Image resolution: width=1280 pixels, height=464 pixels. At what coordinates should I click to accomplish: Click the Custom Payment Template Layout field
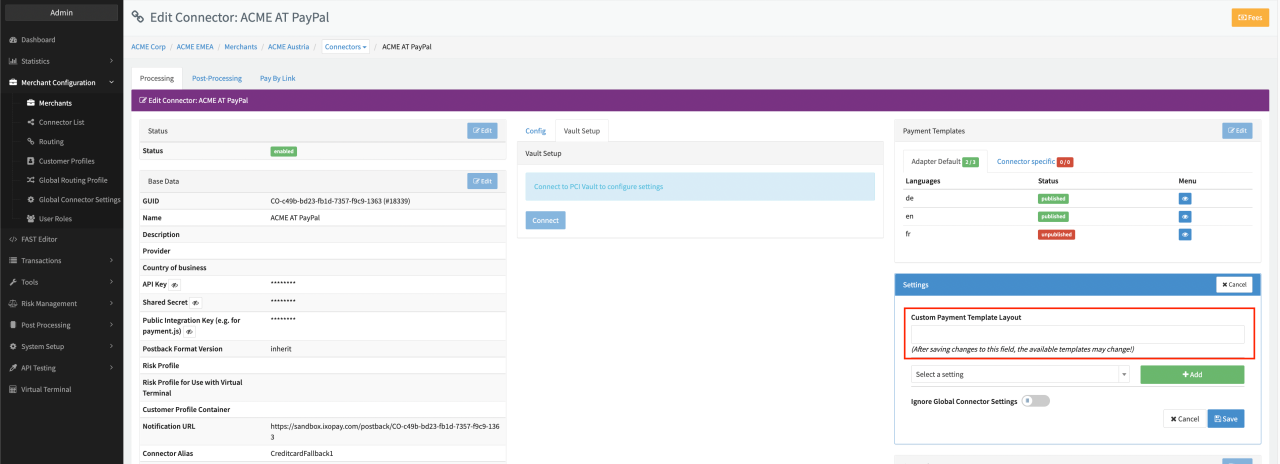point(1077,335)
